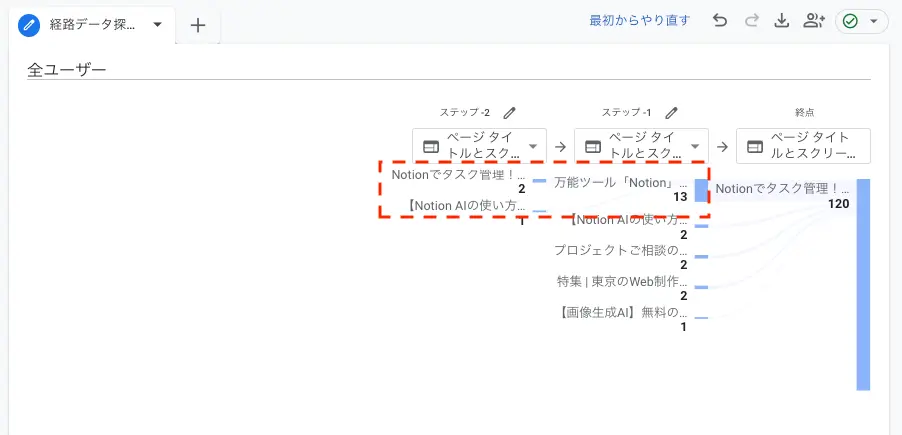
Task: Click the redo arrow icon
Action: pyautogui.click(x=751, y=21)
